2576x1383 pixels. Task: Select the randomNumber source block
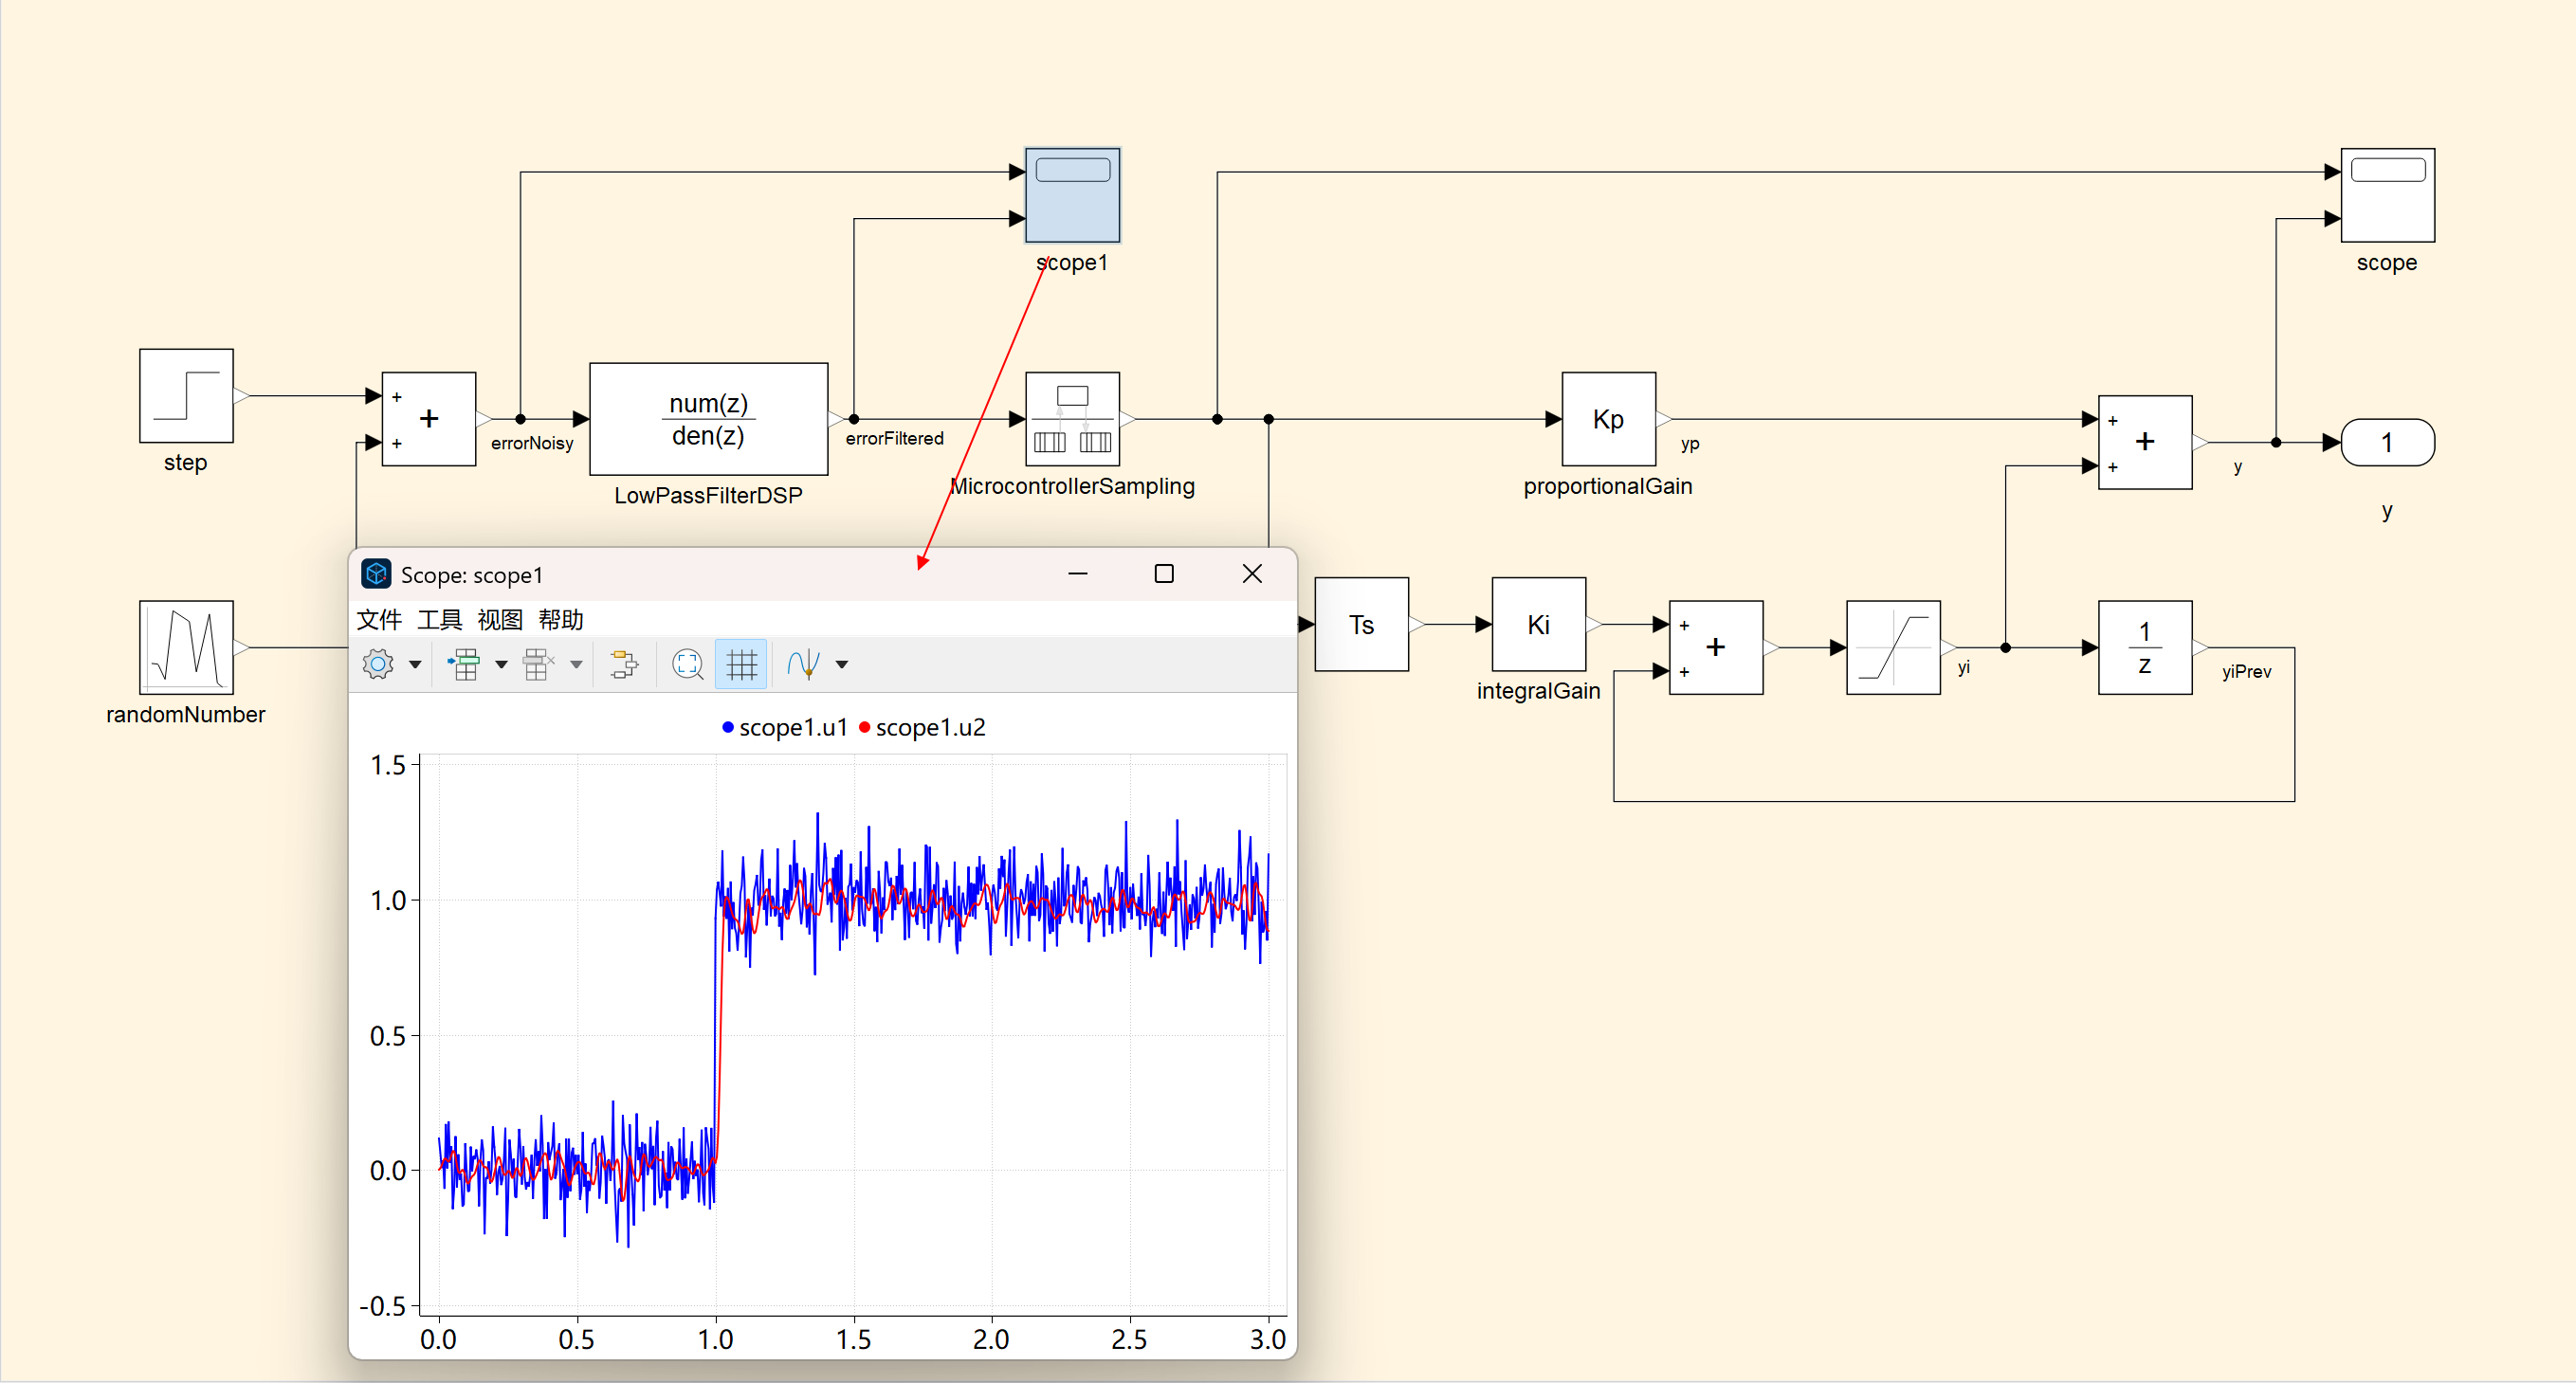tap(186, 647)
